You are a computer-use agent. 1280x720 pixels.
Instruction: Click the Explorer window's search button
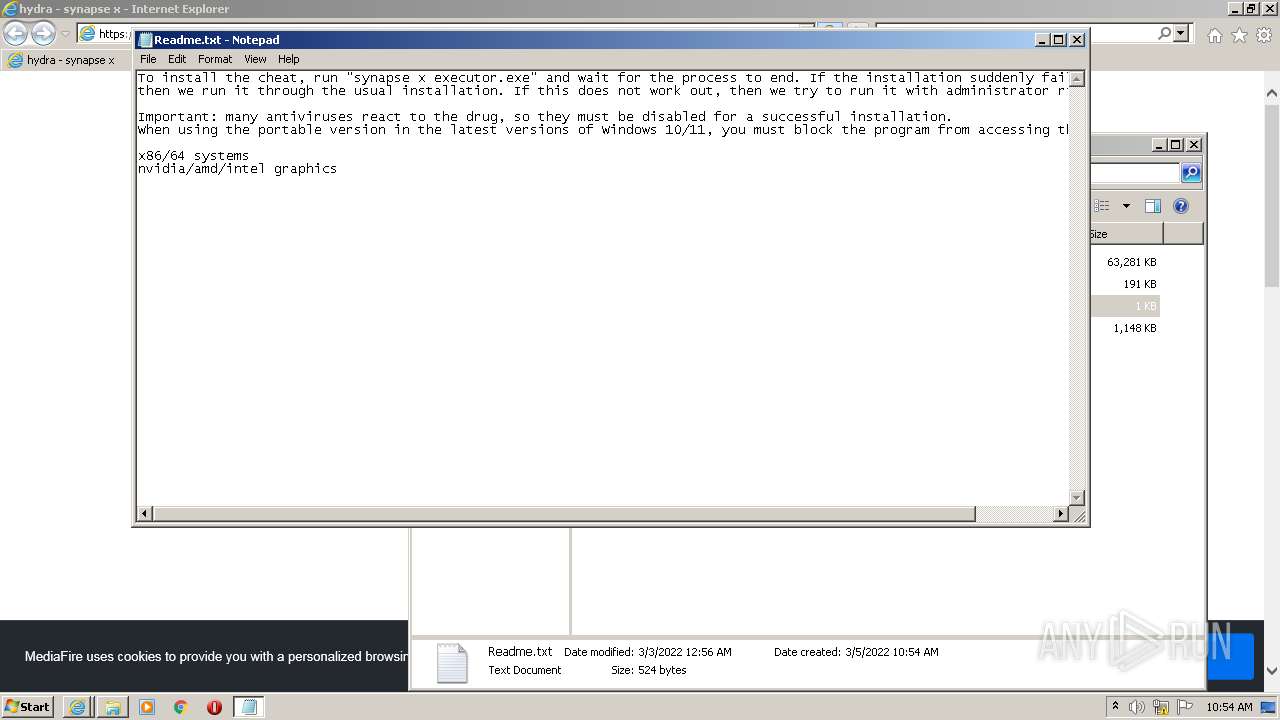tap(1191, 173)
